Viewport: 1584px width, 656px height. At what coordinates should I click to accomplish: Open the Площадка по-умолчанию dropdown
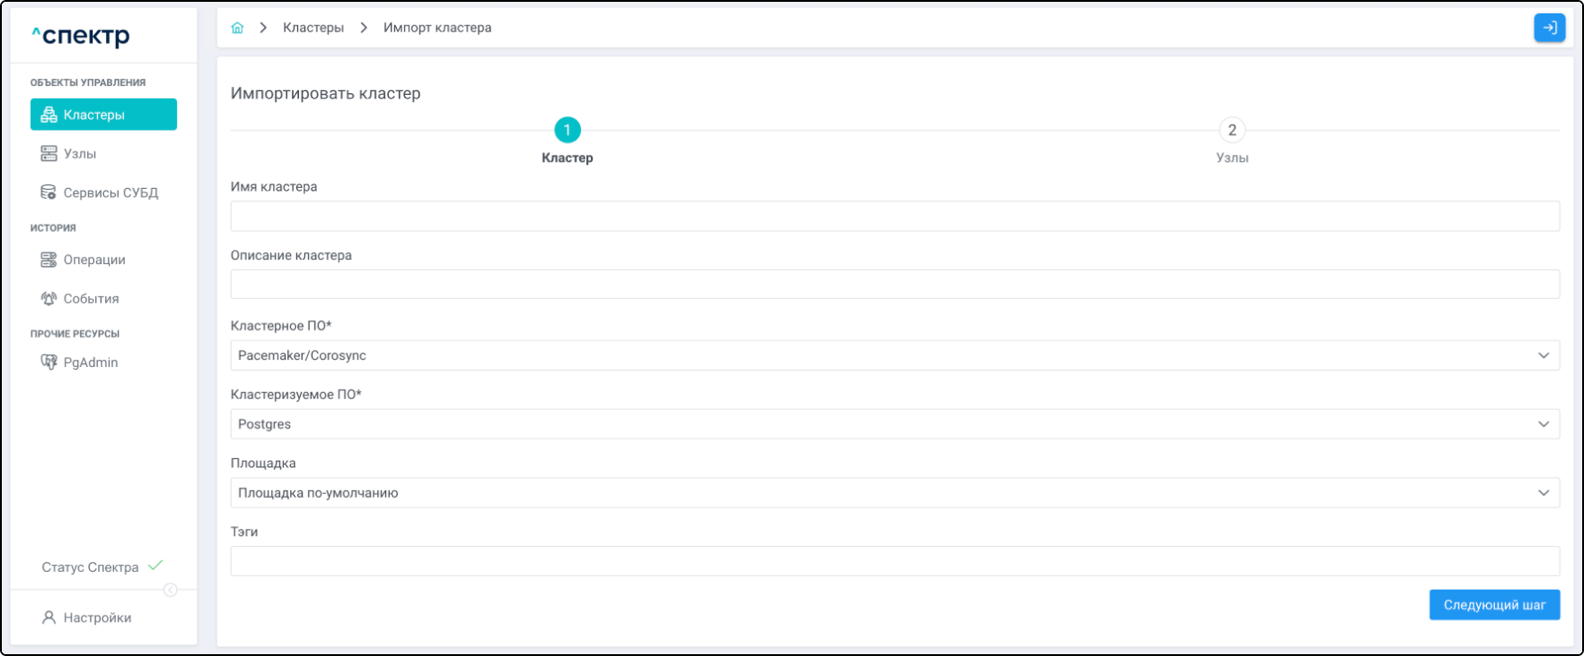895,493
